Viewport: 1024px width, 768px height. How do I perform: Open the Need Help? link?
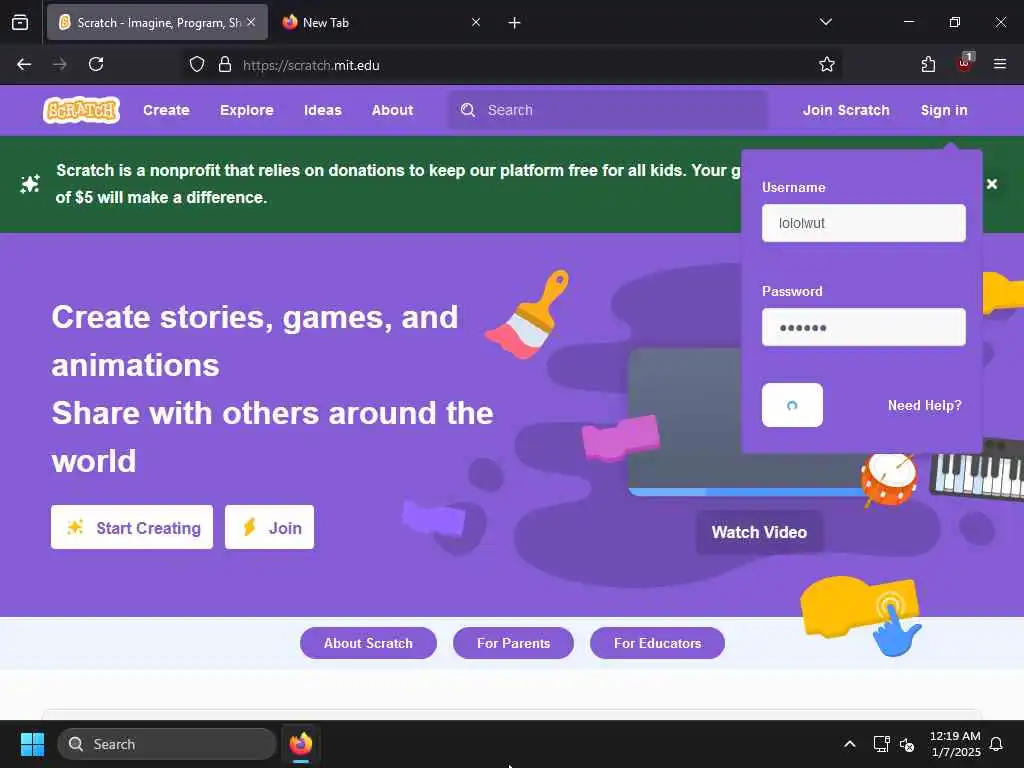coord(925,406)
